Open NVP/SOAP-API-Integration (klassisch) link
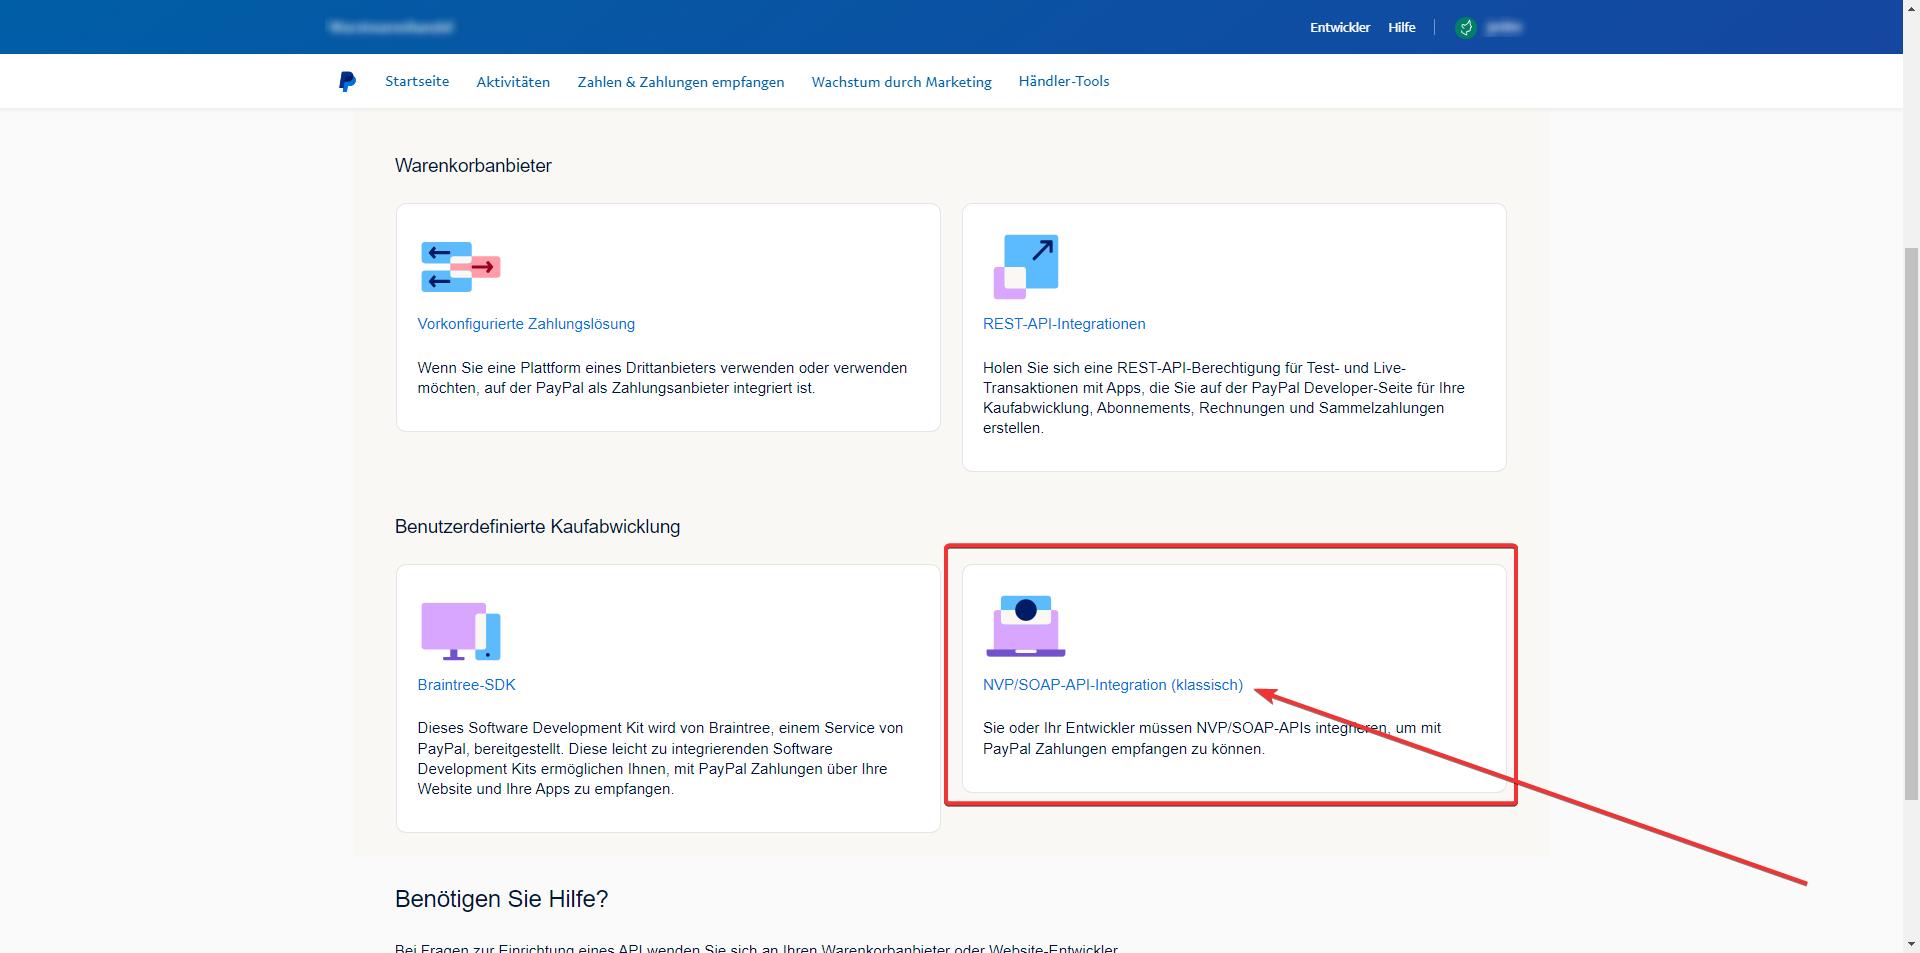Screen dimensions: 1920x953 [x=1112, y=685]
